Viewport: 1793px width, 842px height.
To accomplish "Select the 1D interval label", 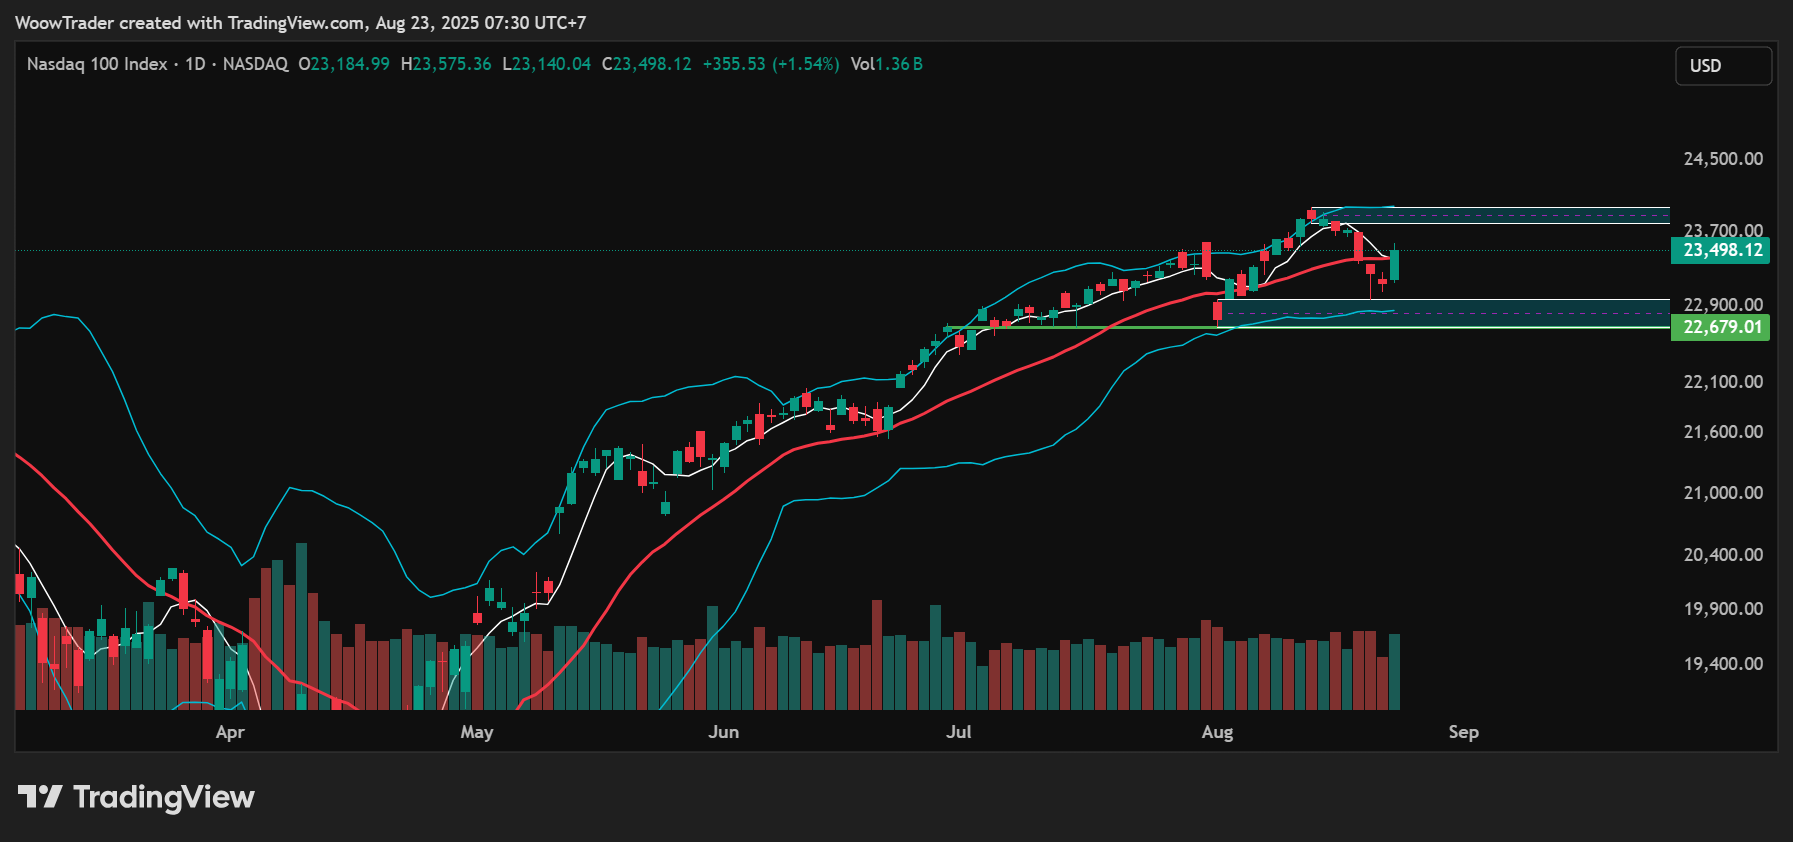I will click(x=195, y=64).
